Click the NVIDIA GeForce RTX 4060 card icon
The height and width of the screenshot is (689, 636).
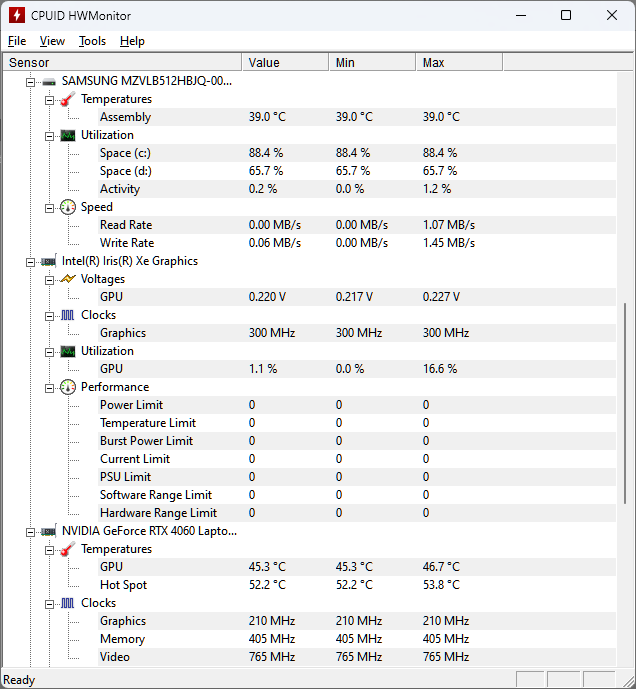point(48,531)
